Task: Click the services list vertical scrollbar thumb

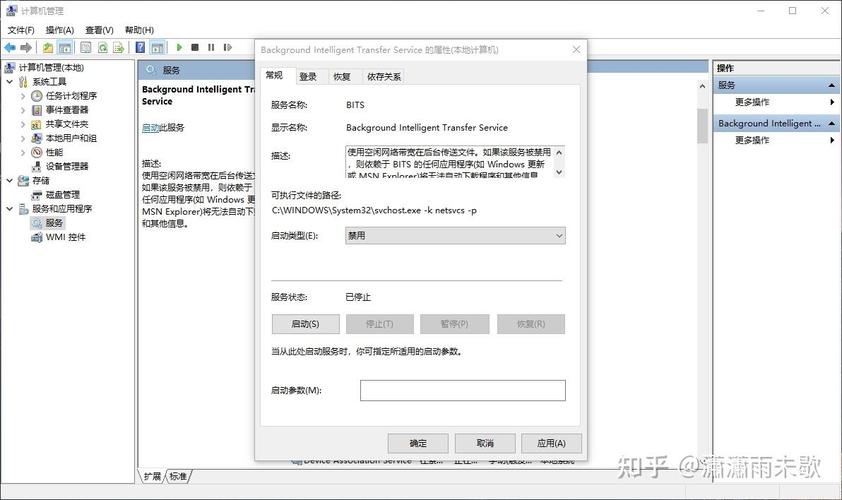Action: point(702,126)
